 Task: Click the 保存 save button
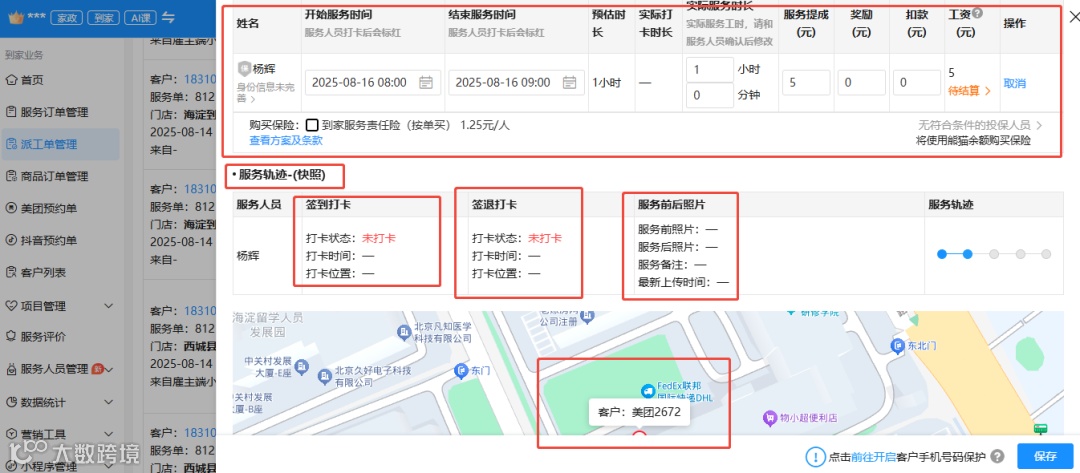tap(1044, 456)
